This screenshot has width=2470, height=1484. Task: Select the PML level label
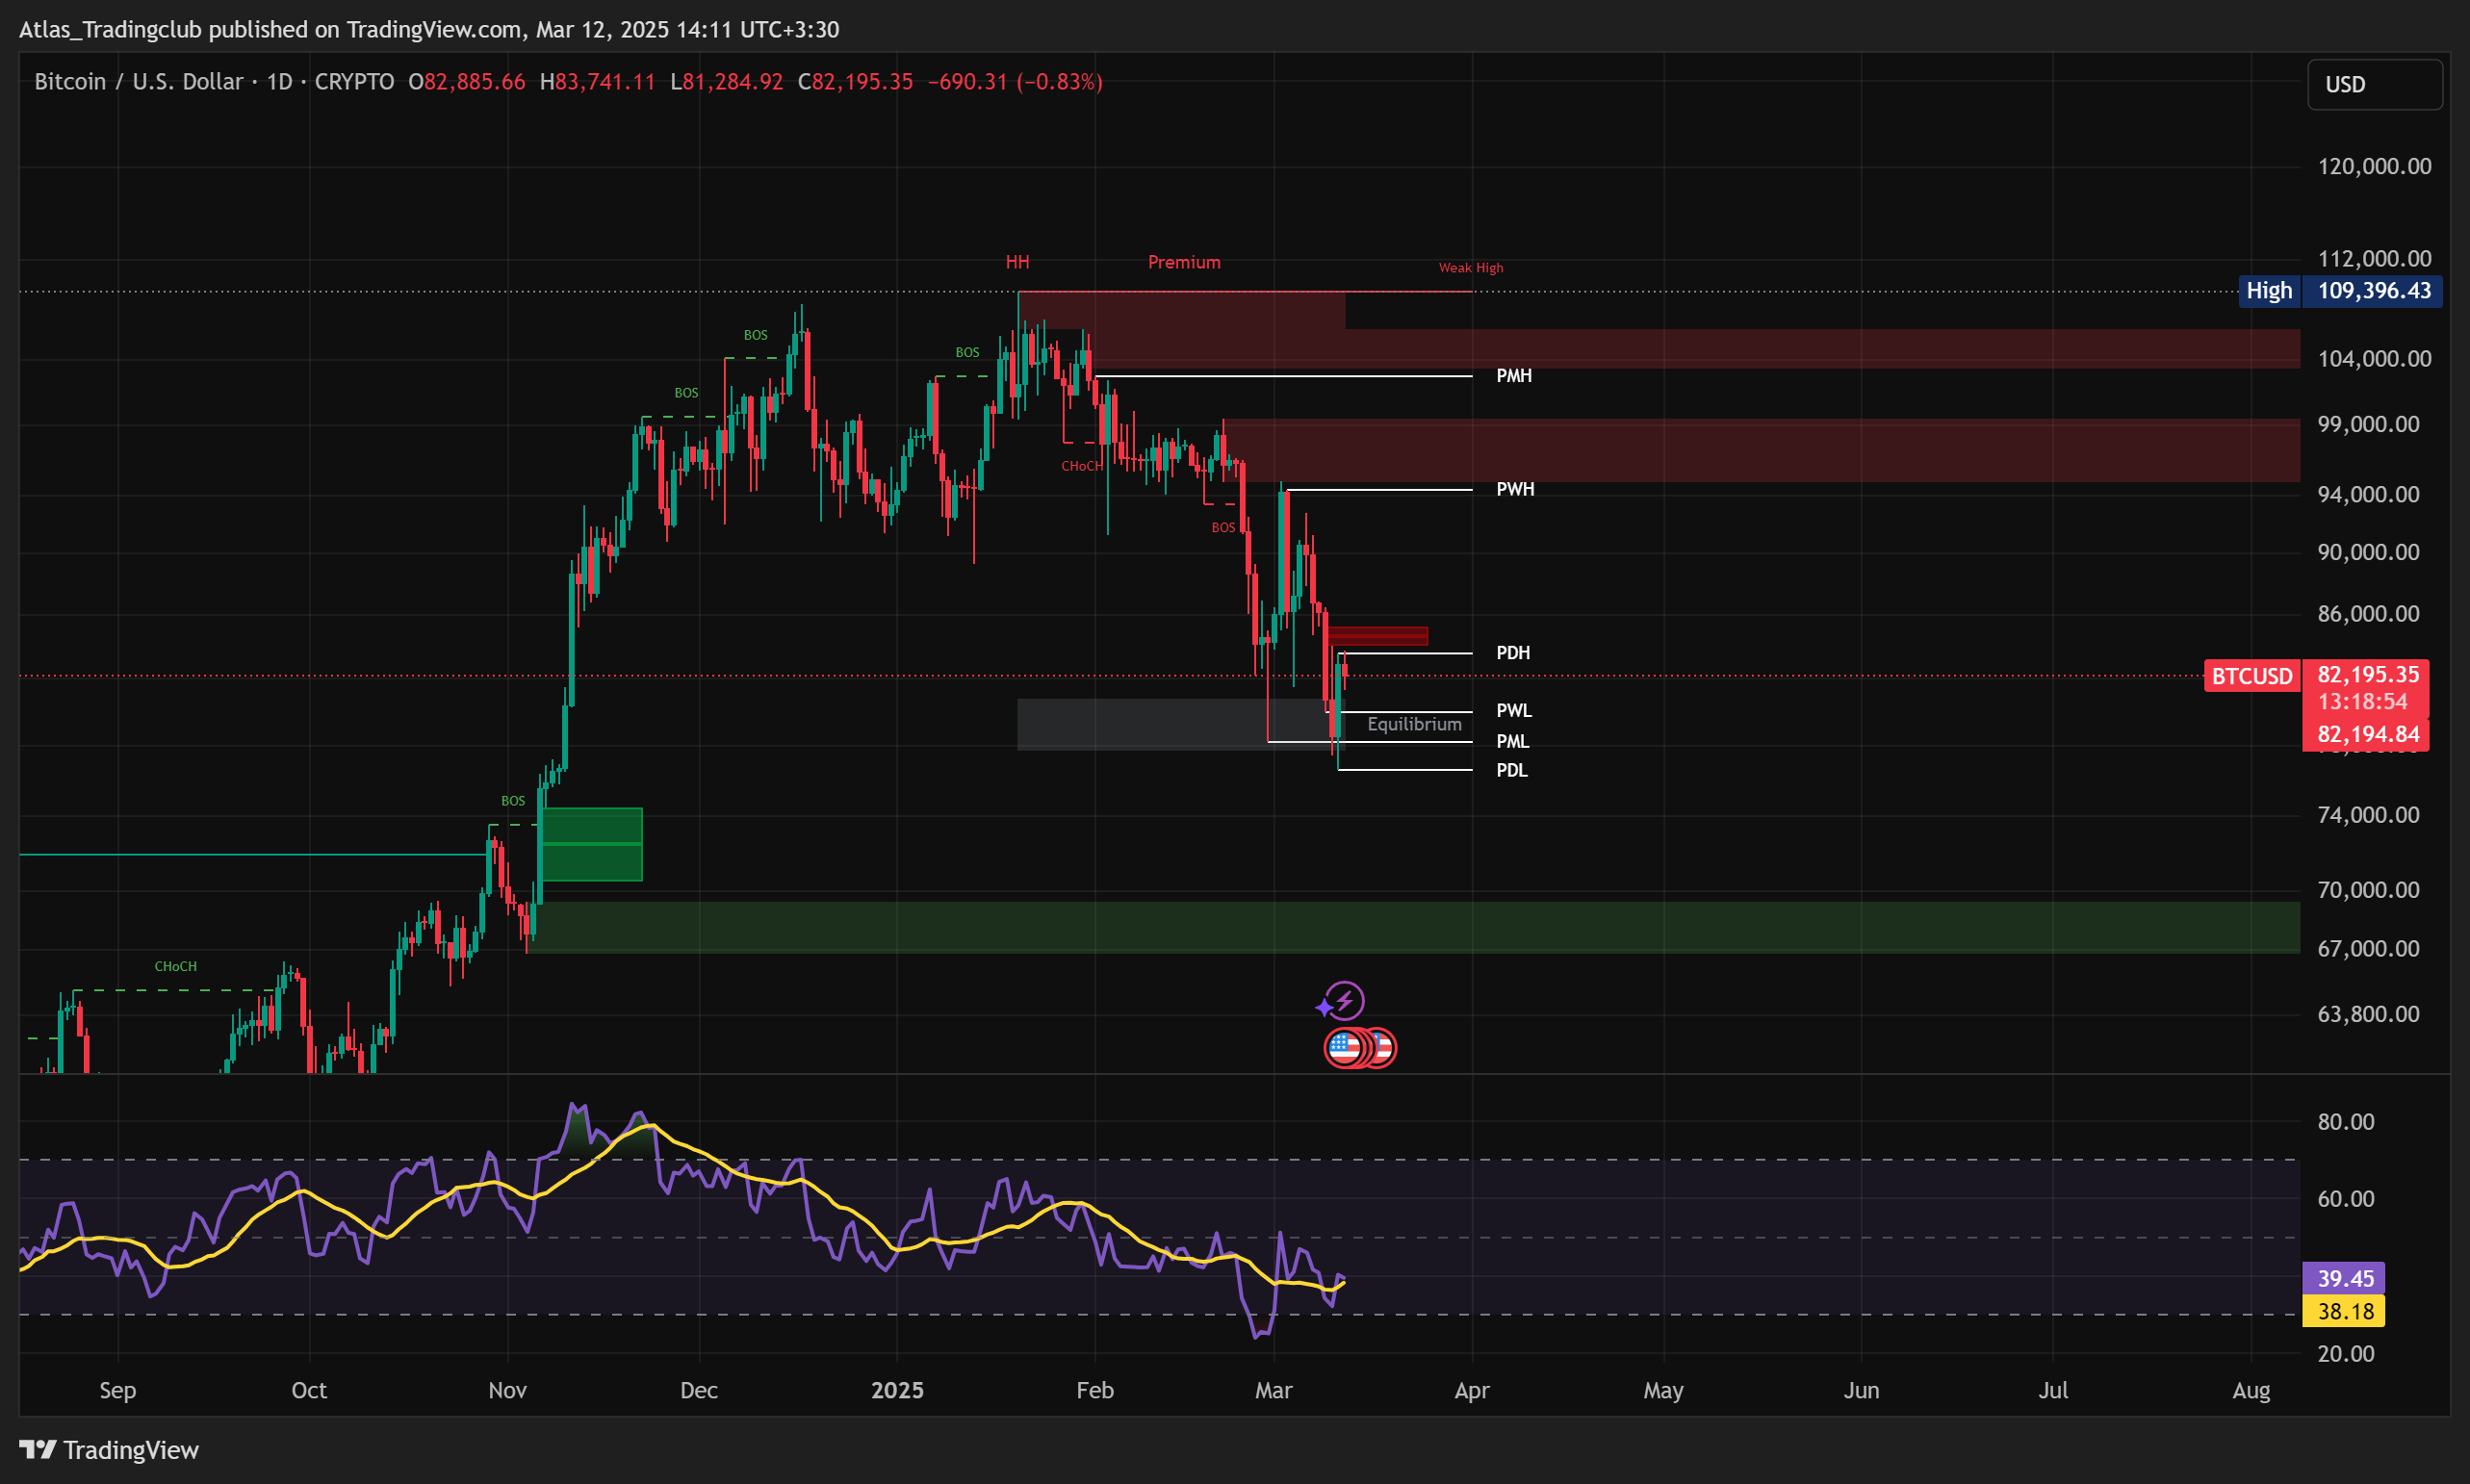point(1513,742)
